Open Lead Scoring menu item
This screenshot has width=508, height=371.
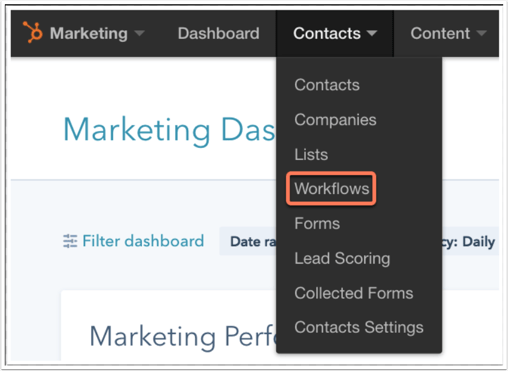342,258
